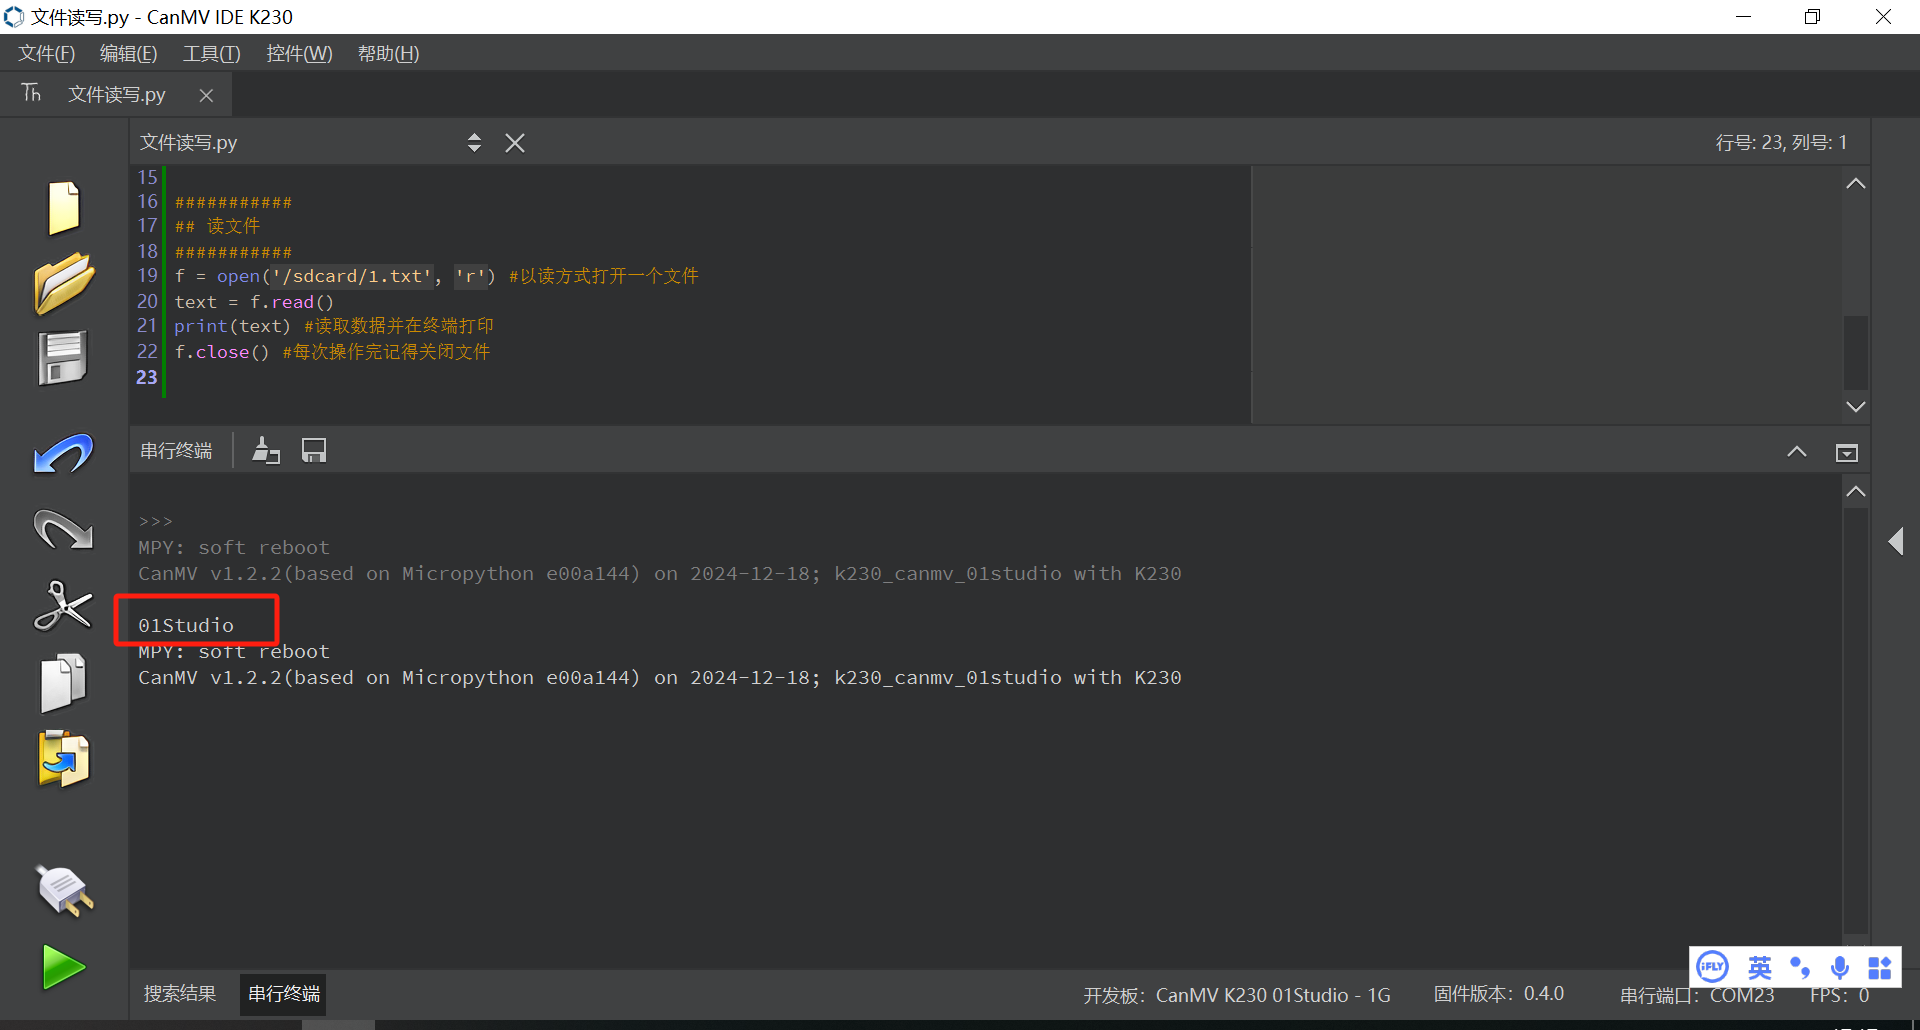Click the editor scrollbar down arrow
1920x1030 pixels.
click(1855, 406)
